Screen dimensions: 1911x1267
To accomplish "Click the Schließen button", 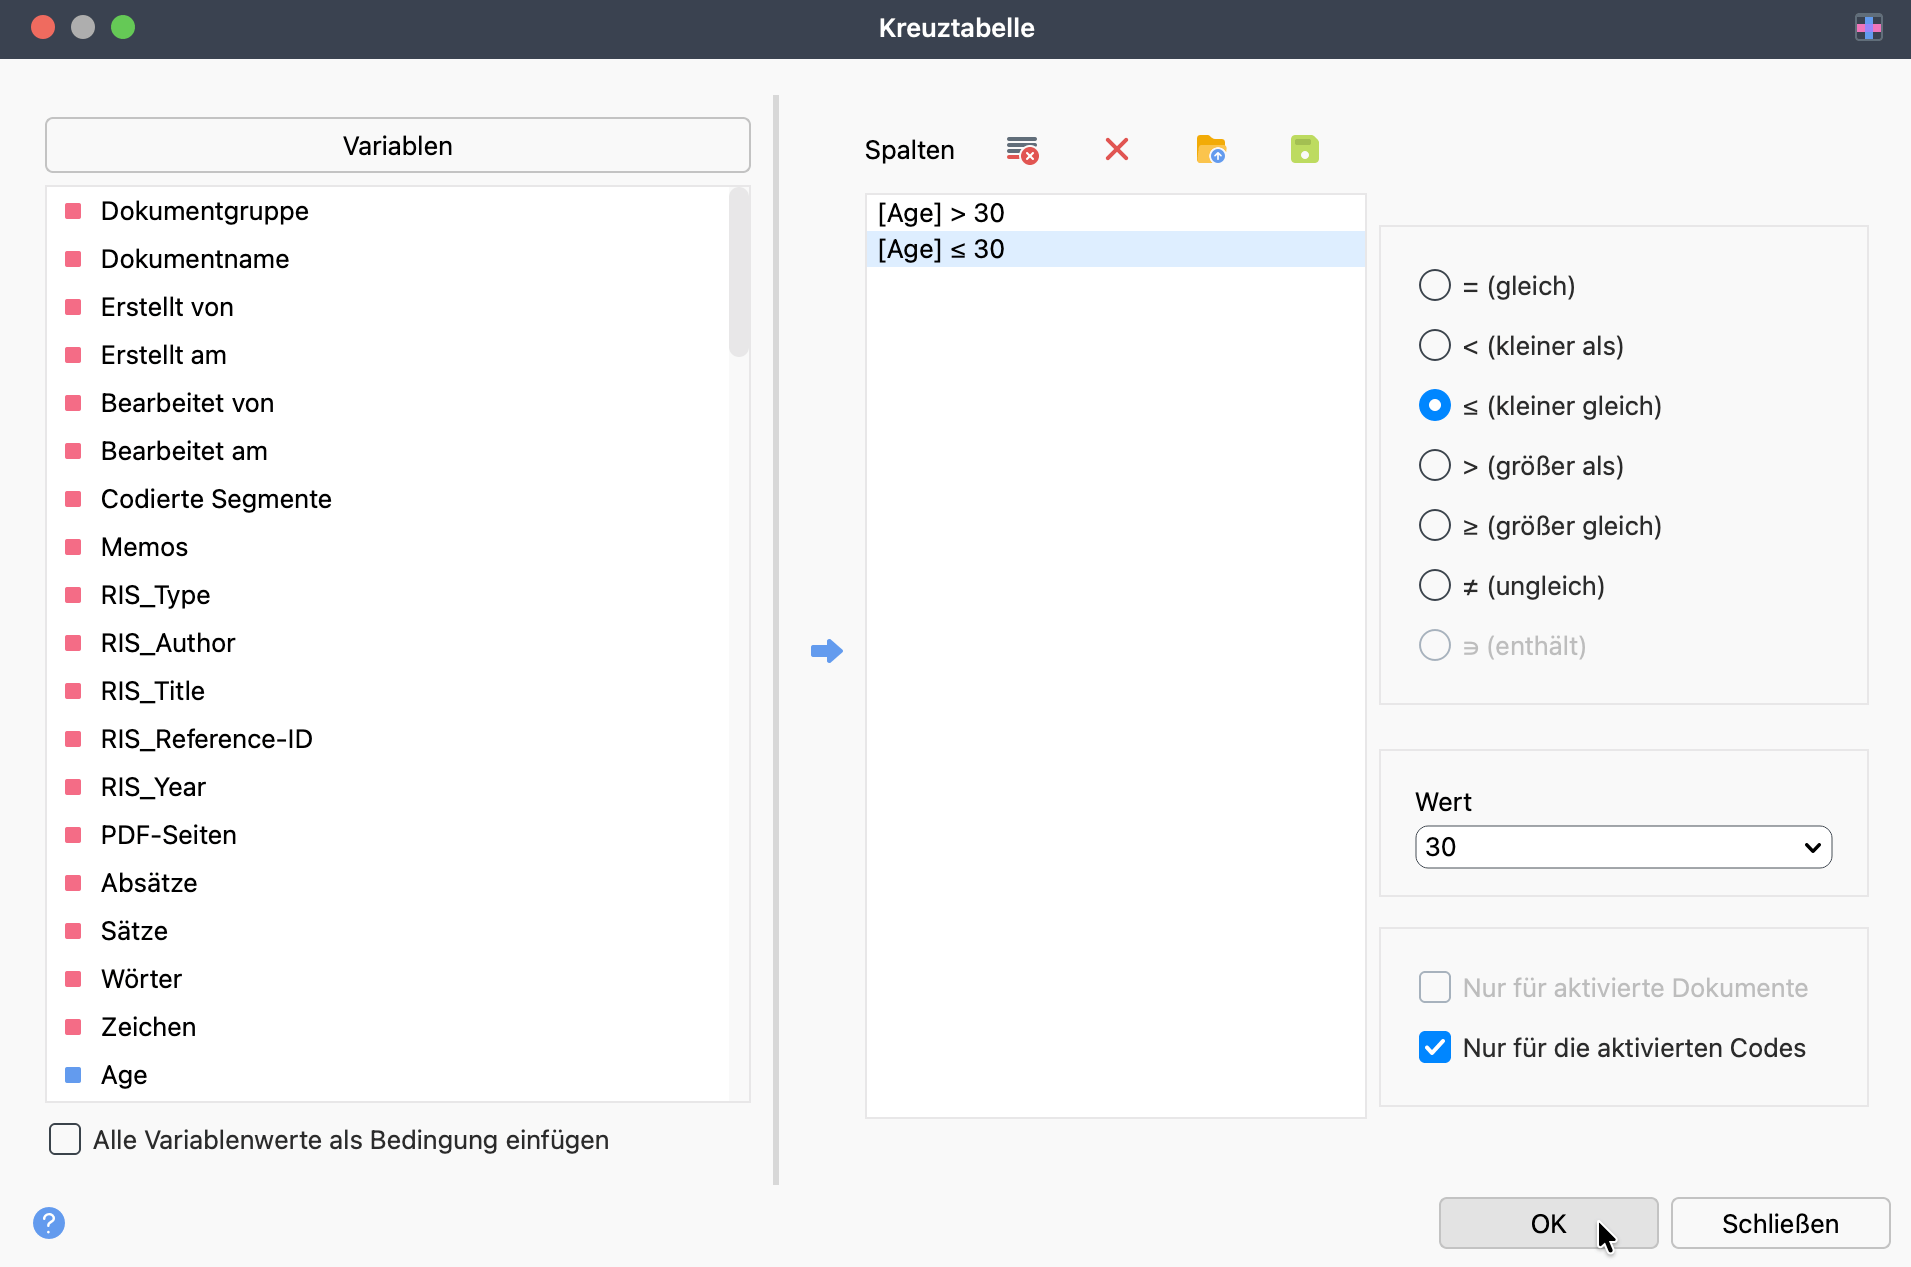I will (1779, 1223).
